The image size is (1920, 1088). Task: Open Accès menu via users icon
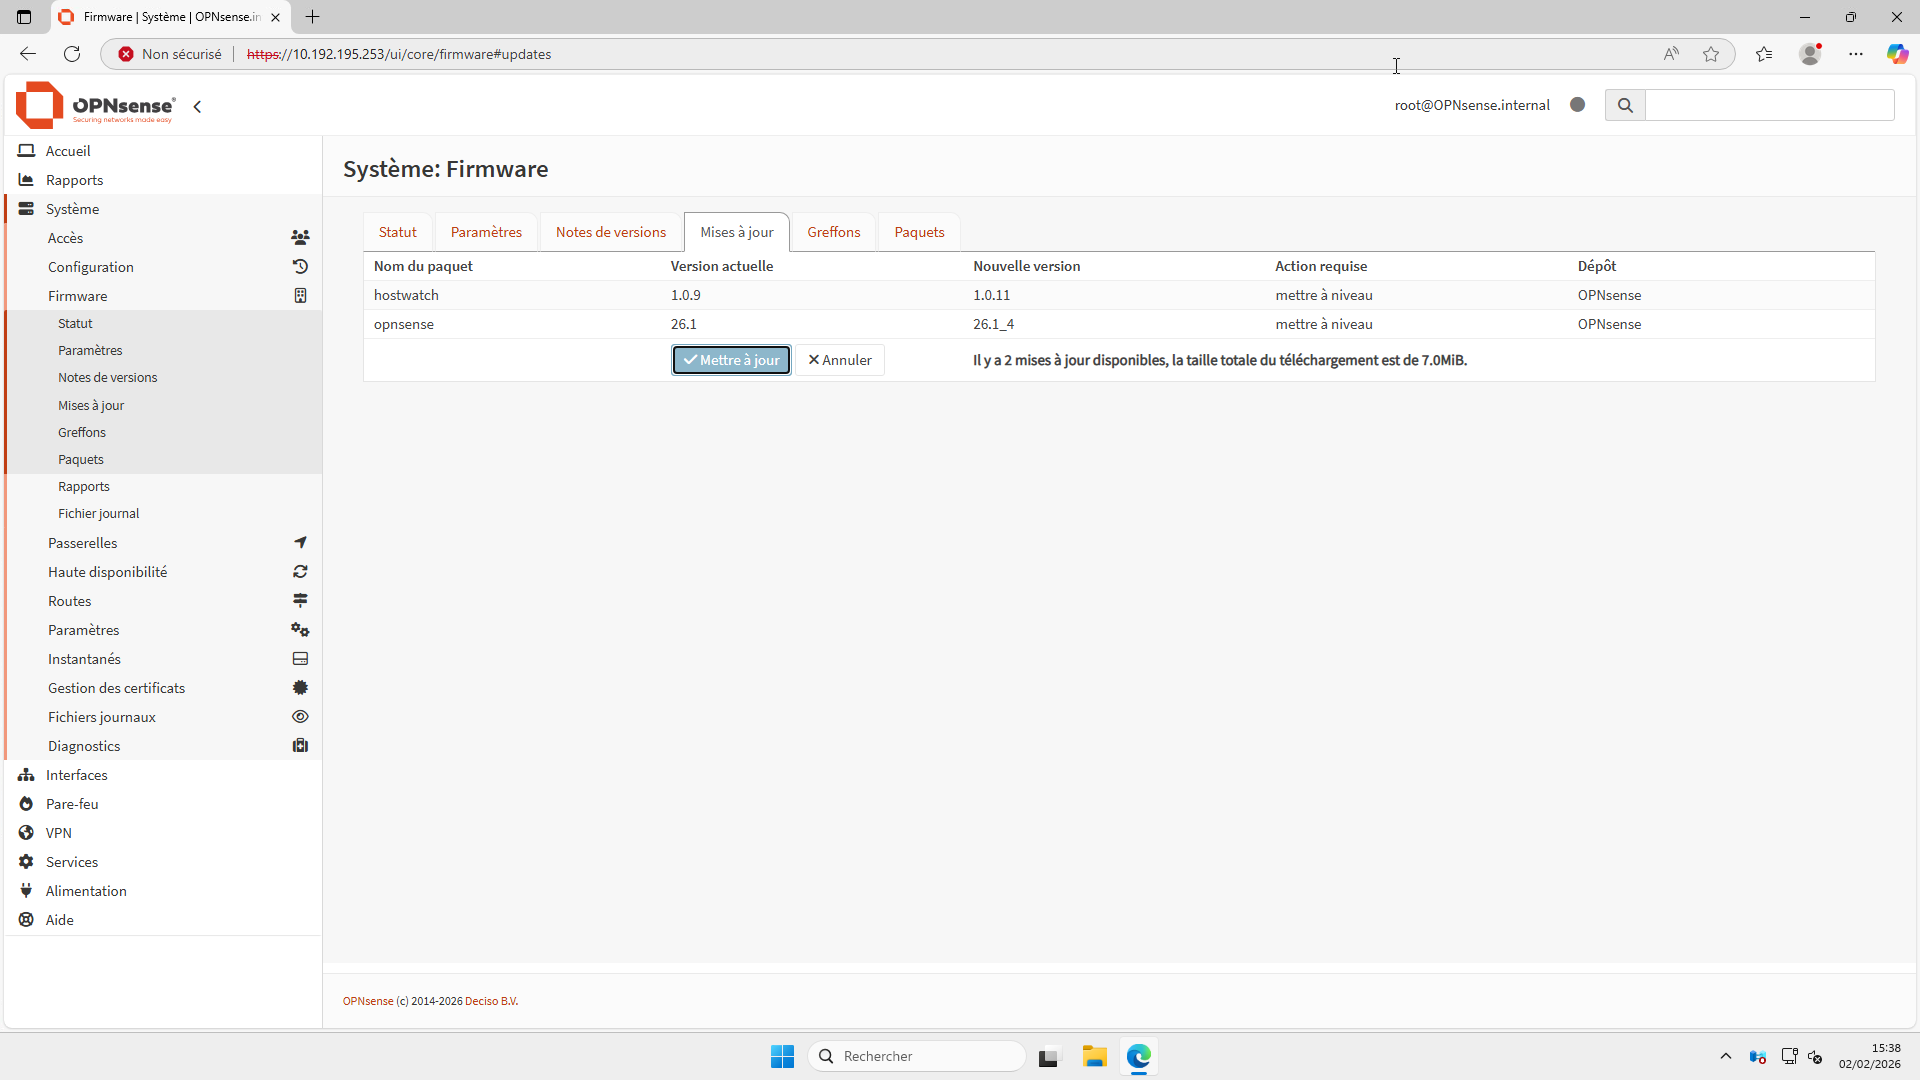(x=300, y=238)
